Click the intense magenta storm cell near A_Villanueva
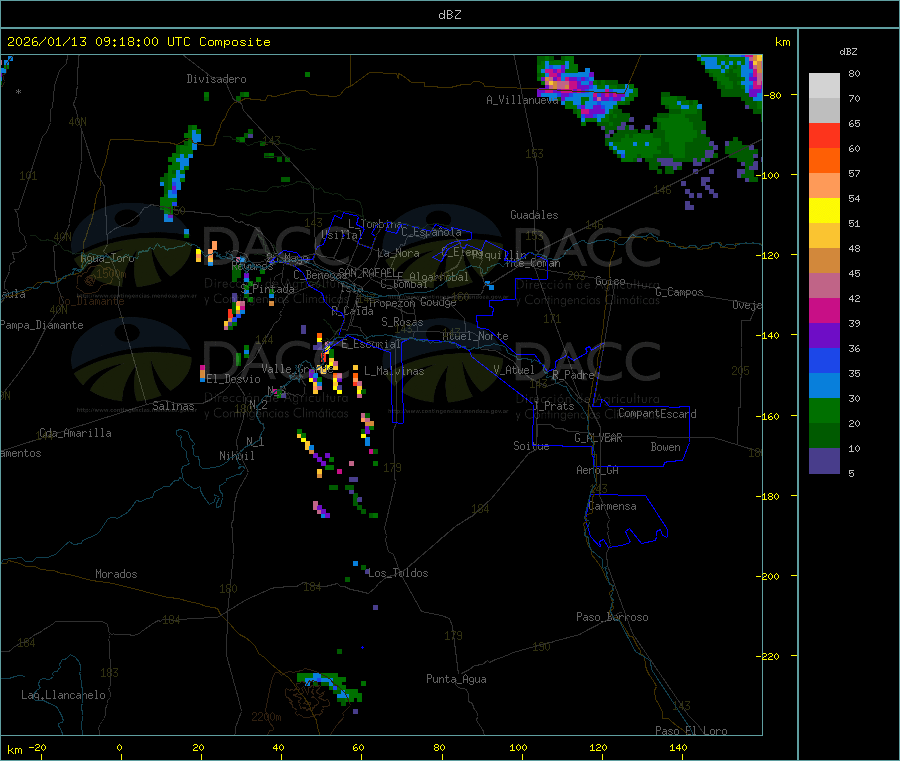The image size is (900, 761). tap(560, 80)
